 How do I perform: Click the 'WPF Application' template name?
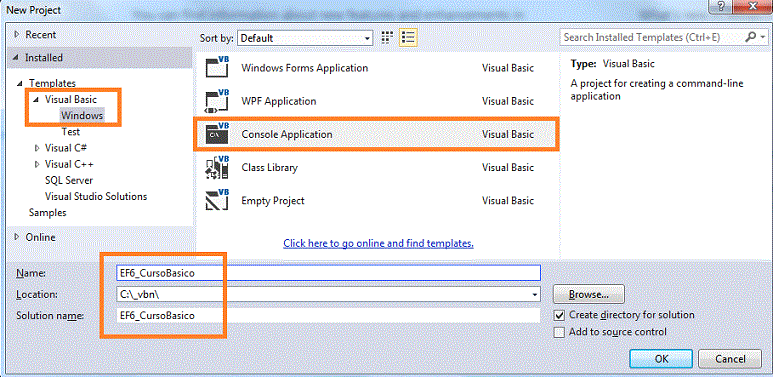(x=279, y=102)
